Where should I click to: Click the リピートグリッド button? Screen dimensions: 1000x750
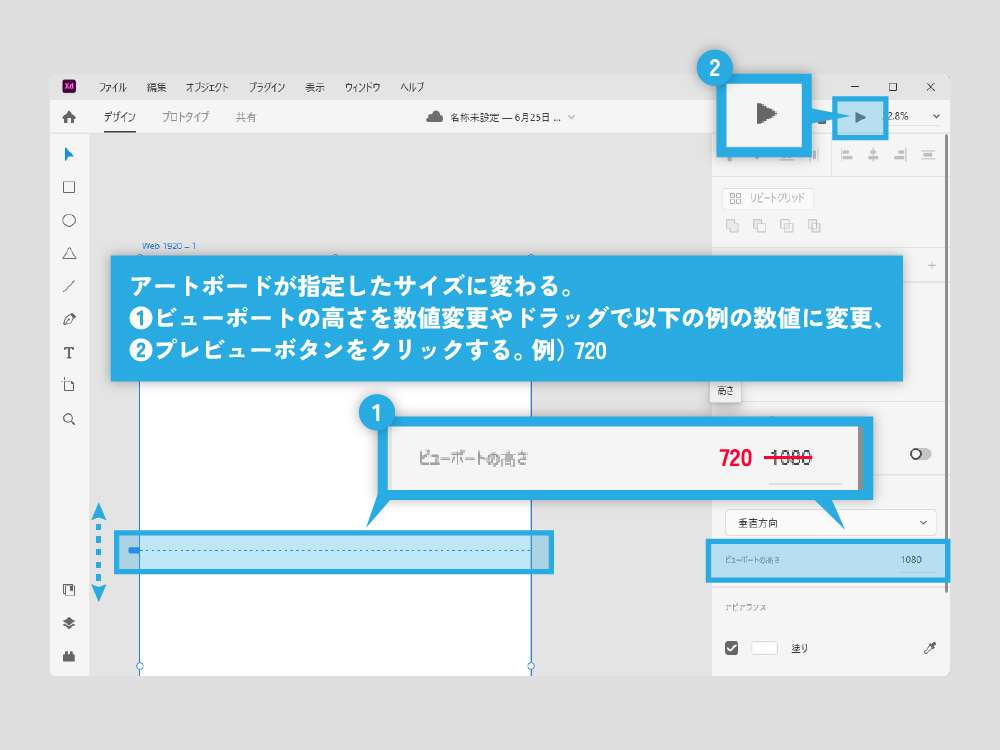click(x=767, y=198)
